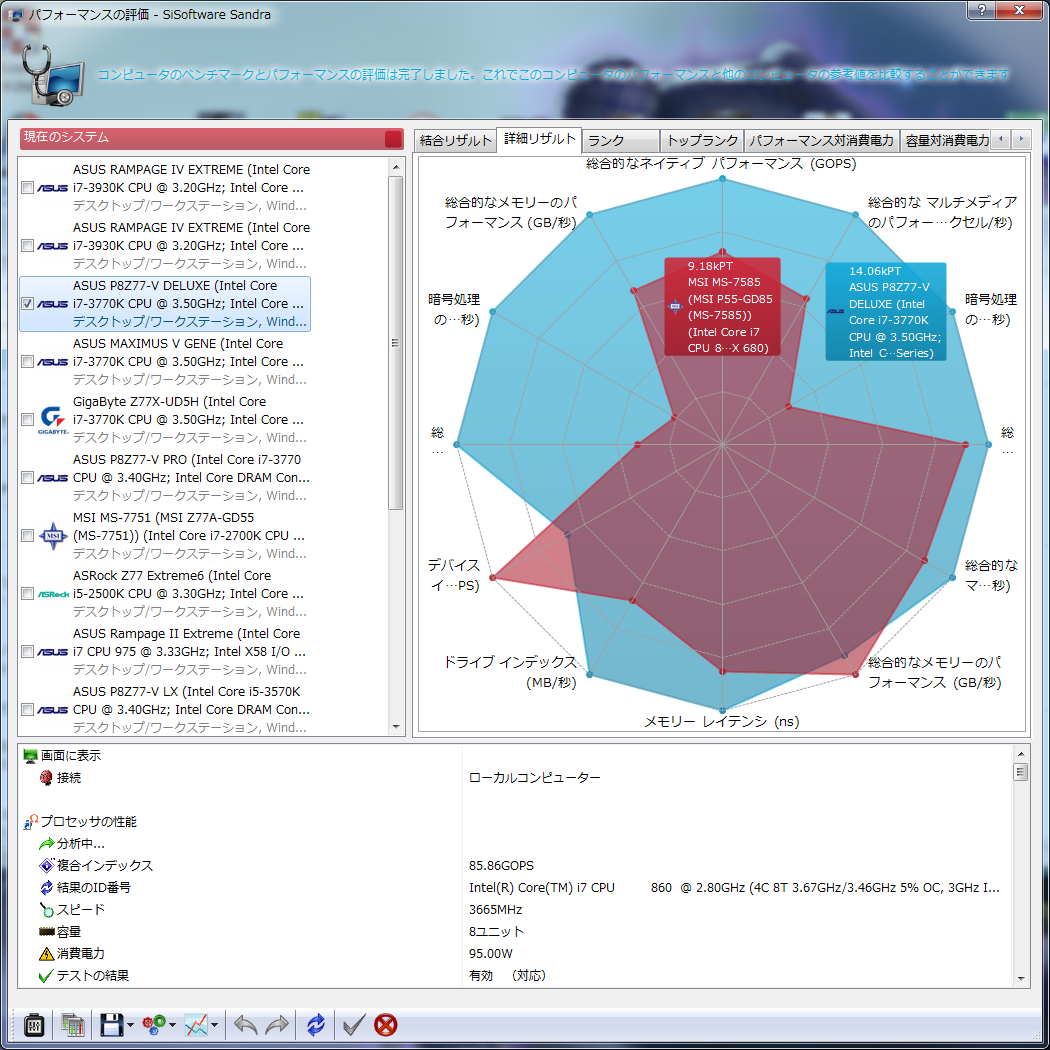Viewport: 1050px width, 1050px height.
Task: Click the 95.00W power value
Action: point(491,954)
